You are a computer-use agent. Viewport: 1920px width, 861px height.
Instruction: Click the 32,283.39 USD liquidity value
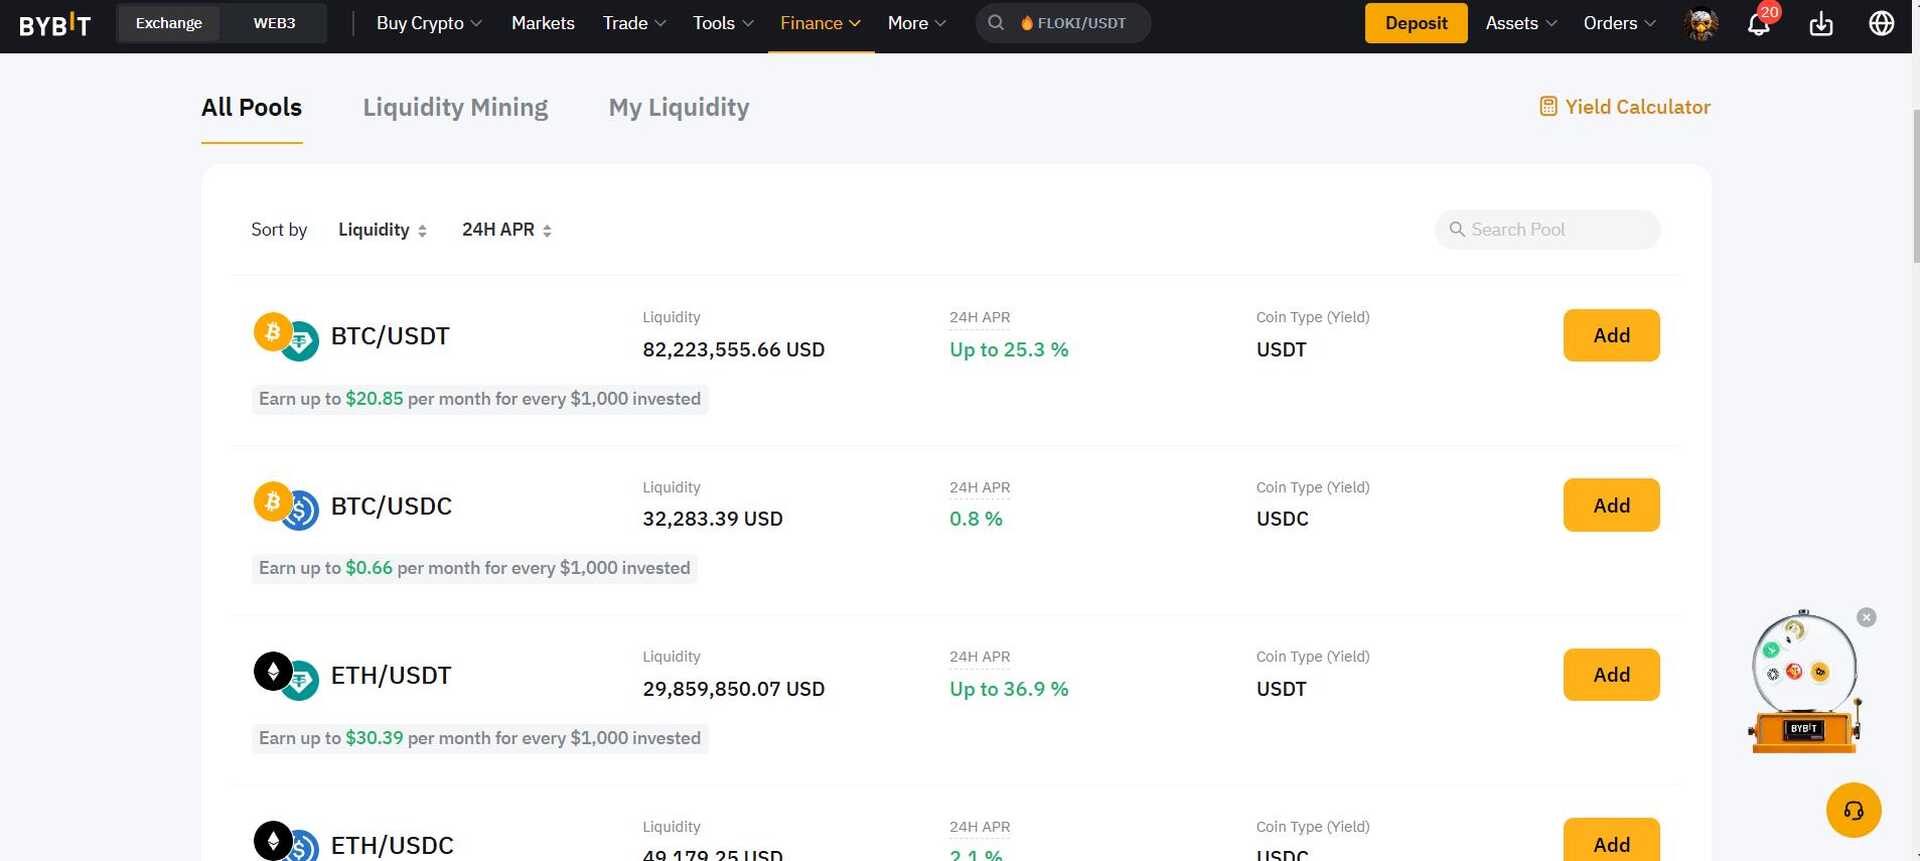pyautogui.click(x=712, y=519)
